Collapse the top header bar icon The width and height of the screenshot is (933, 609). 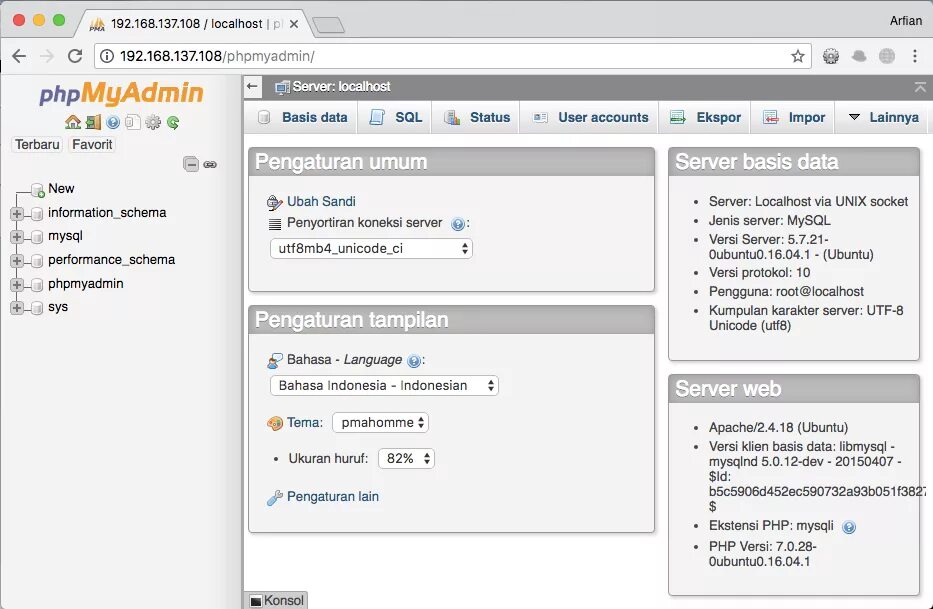[920, 87]
